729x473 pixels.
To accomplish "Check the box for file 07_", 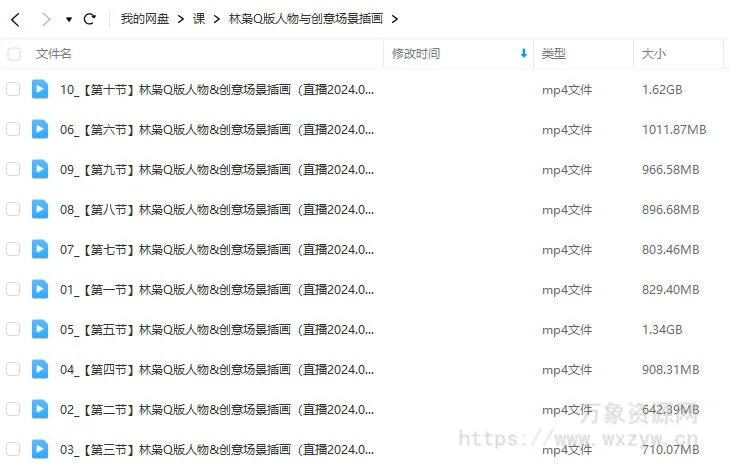I will (x=13, y=249).
